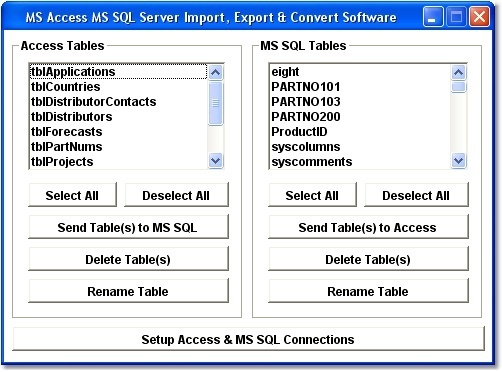
Task: Click Rename Table under MS SQL Tables
Action: coord(368,291)
